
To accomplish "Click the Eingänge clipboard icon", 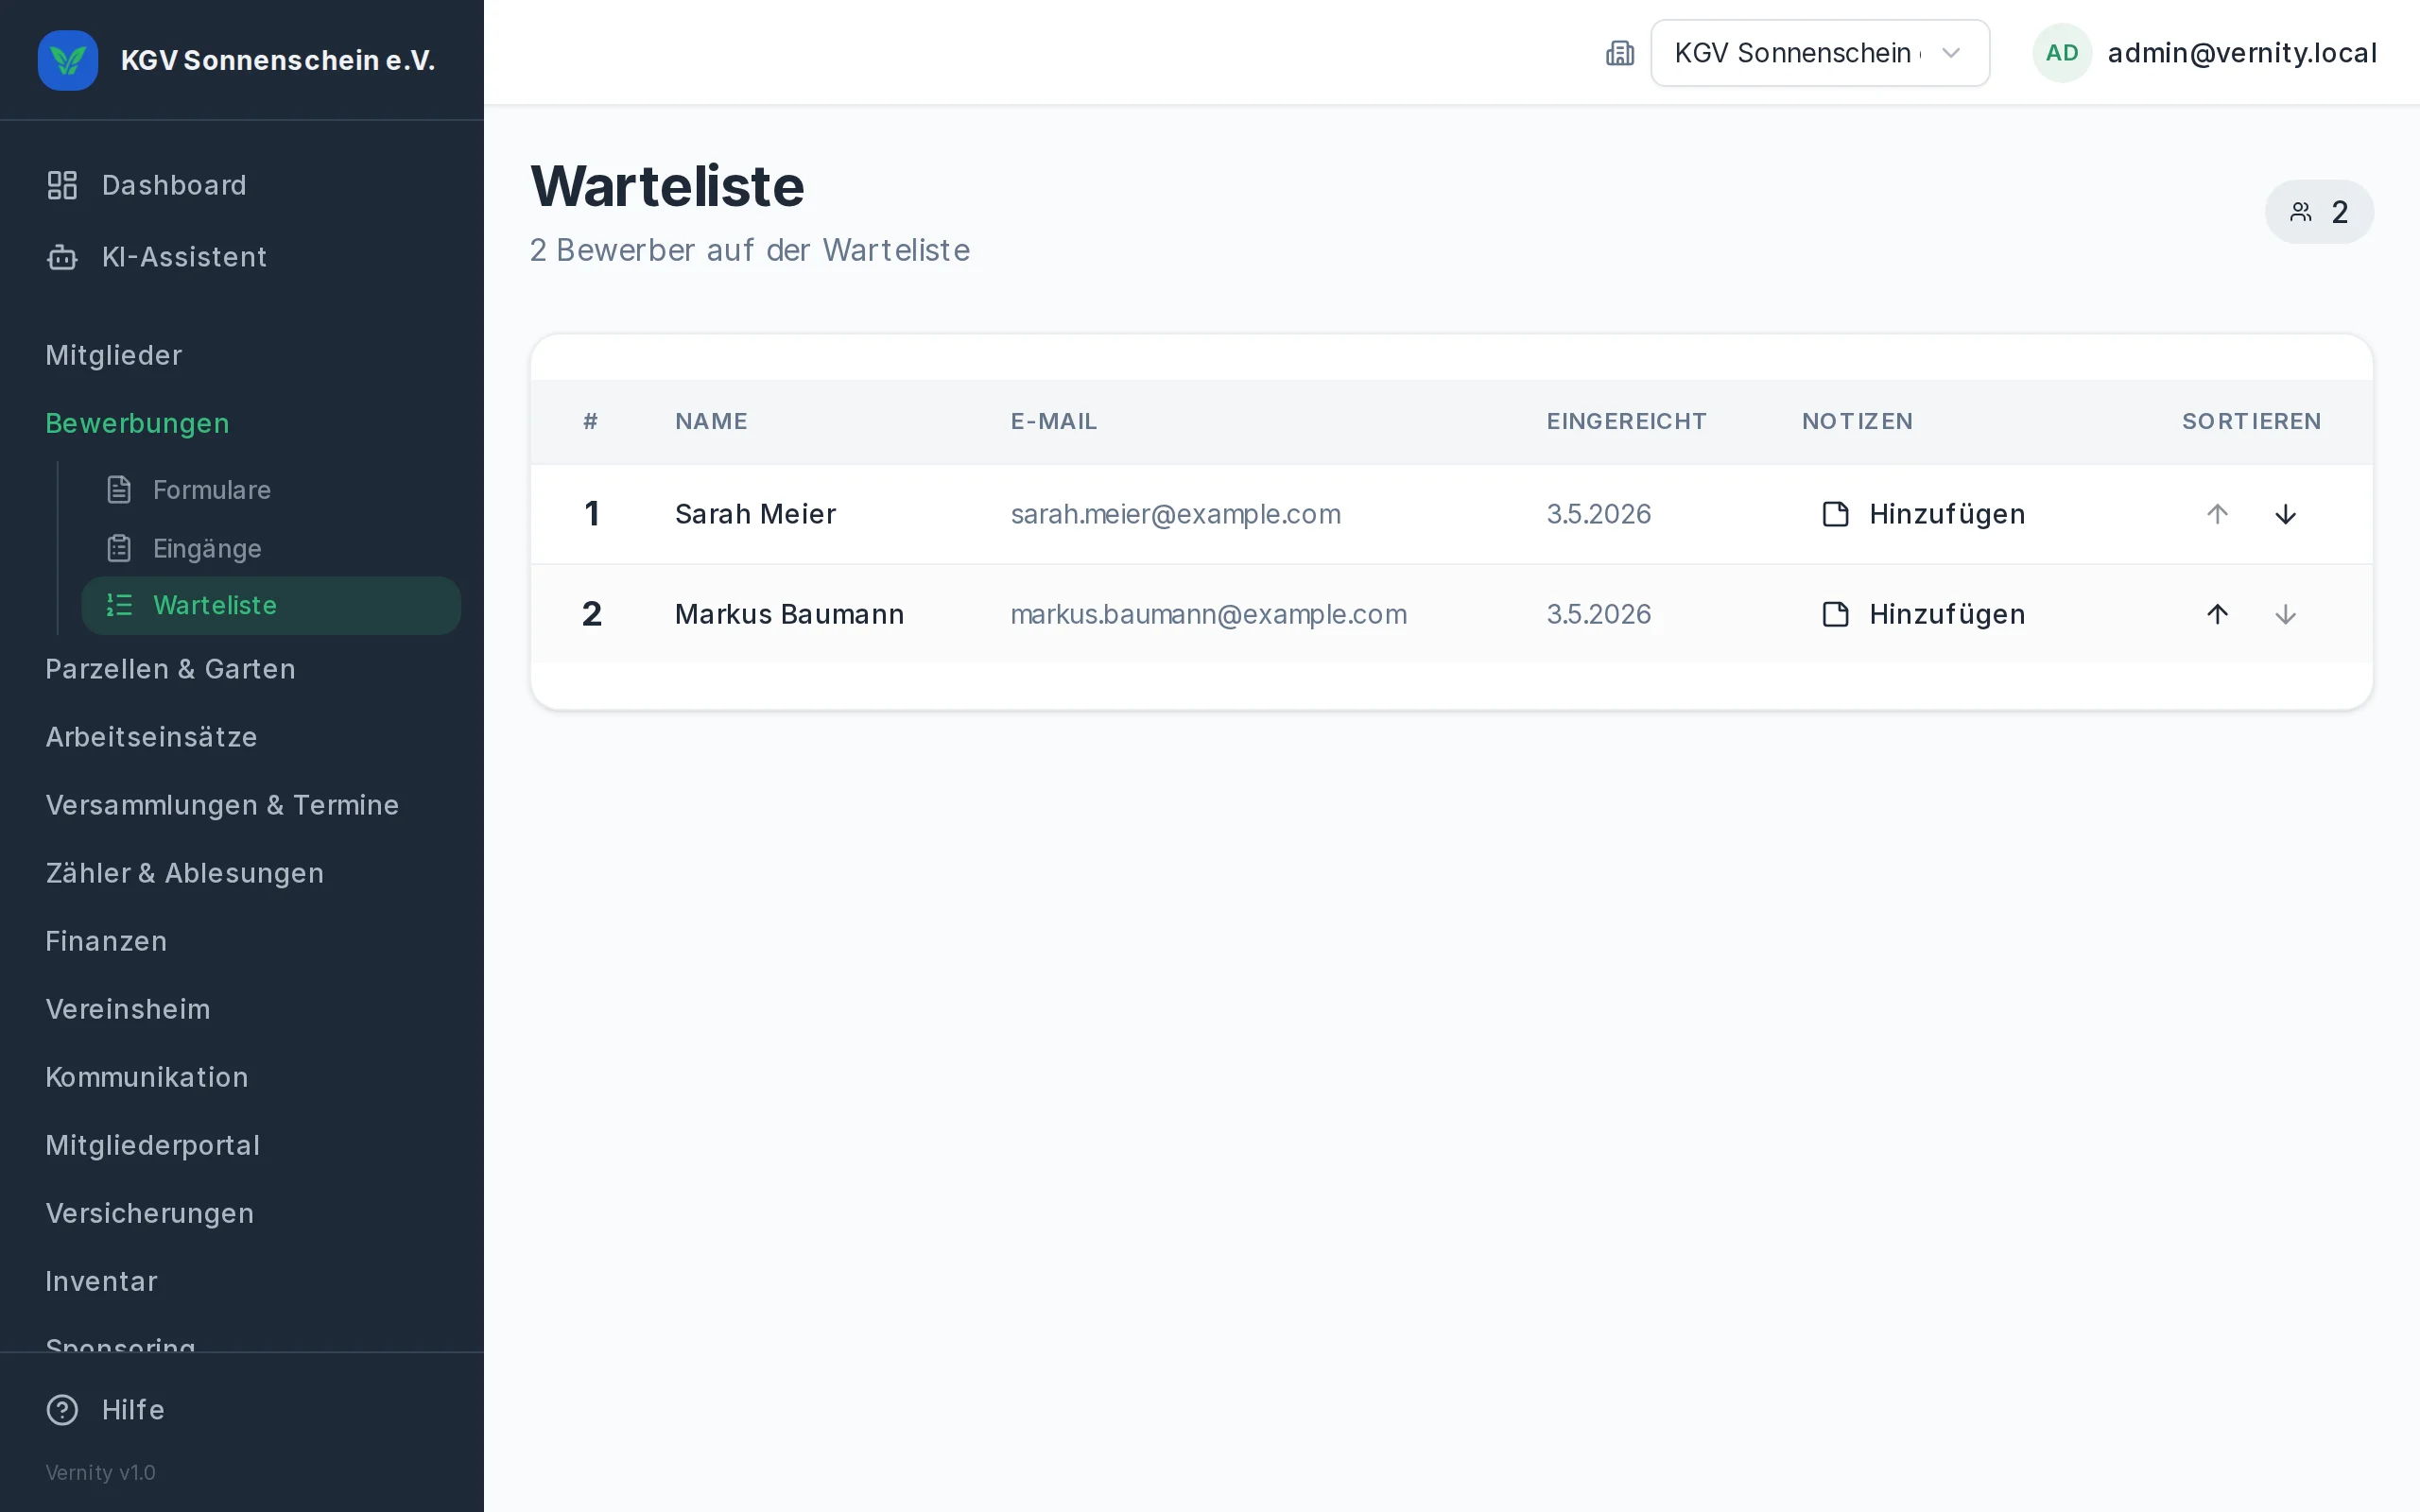I will coord(119,548).
